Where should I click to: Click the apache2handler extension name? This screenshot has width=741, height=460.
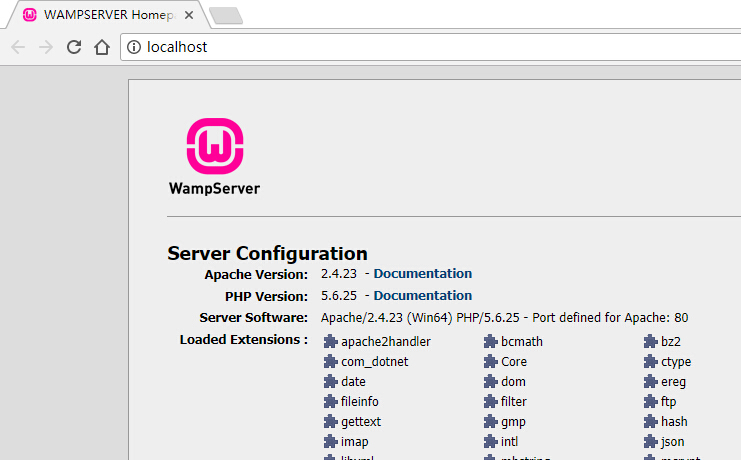click(x=386, y=342)
